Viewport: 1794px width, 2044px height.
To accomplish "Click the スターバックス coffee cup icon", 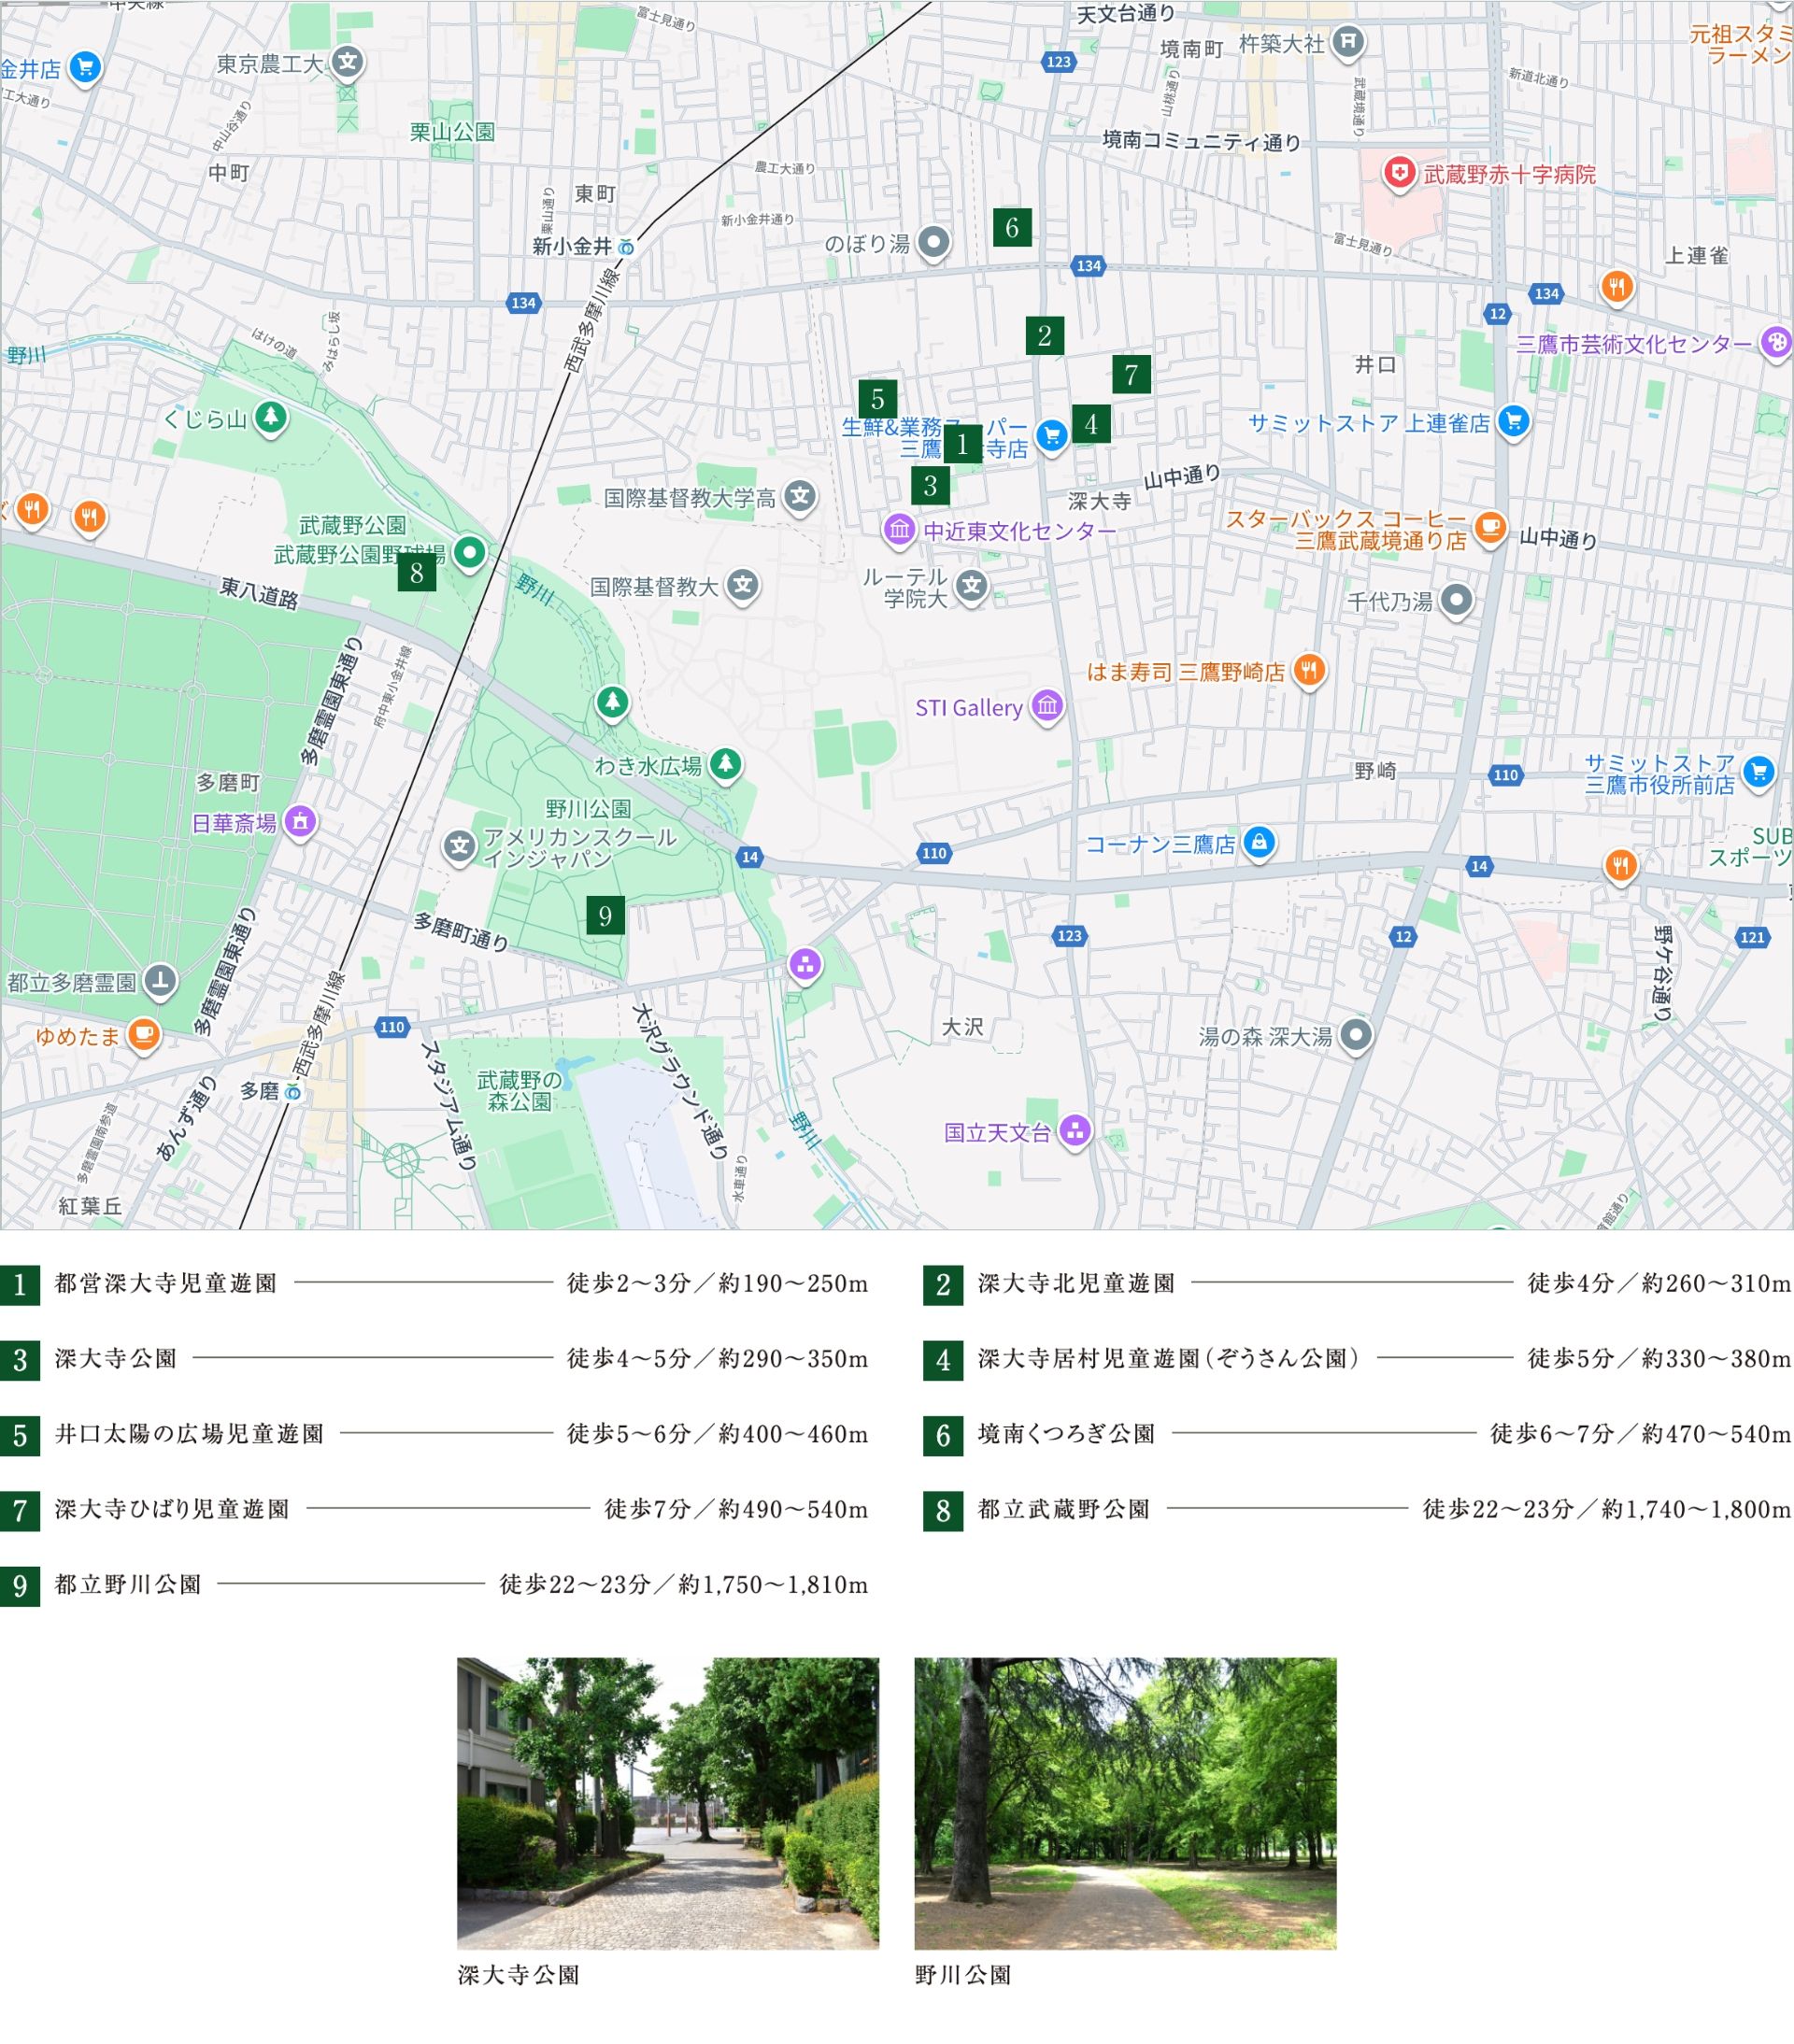I will click(1490, 525).
